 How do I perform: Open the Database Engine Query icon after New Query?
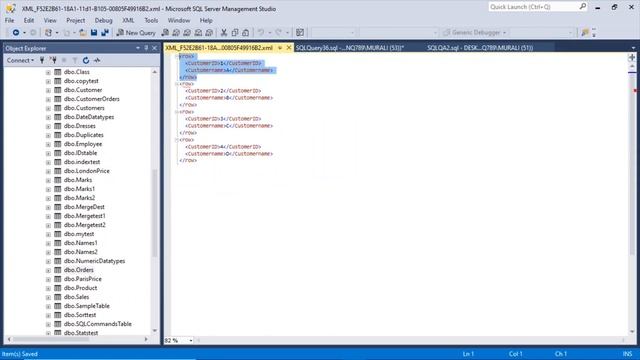point(165,33)
